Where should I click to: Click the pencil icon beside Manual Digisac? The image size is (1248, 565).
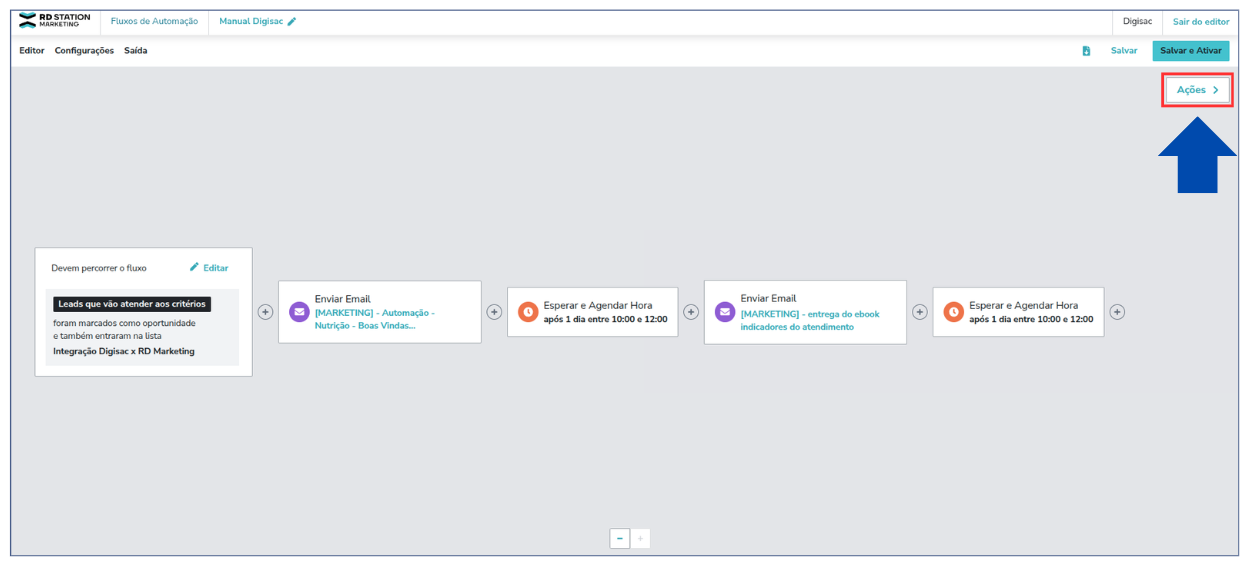[x=292, y=21]
